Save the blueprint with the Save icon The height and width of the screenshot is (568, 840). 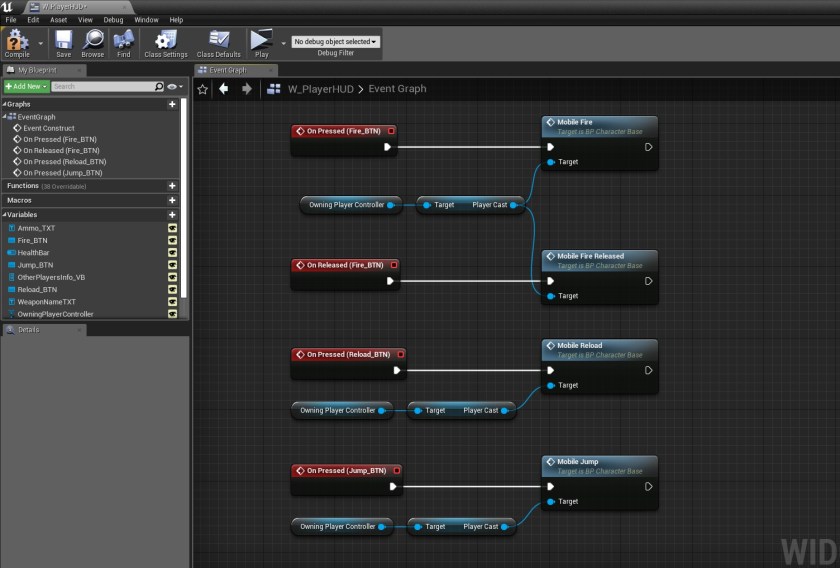pos(63,42)
